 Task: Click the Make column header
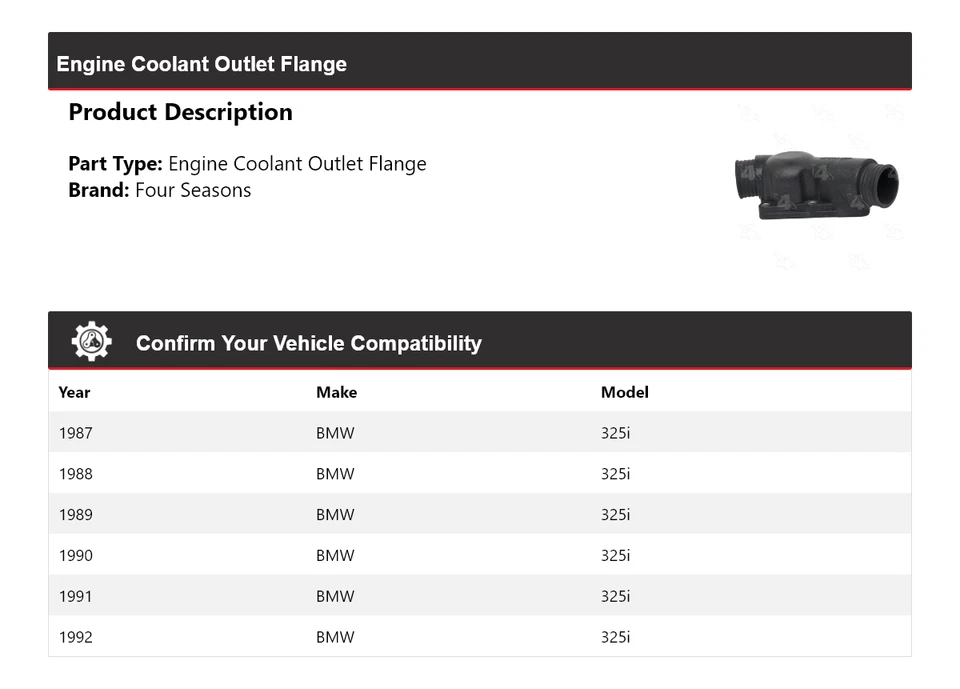point(336,392)
